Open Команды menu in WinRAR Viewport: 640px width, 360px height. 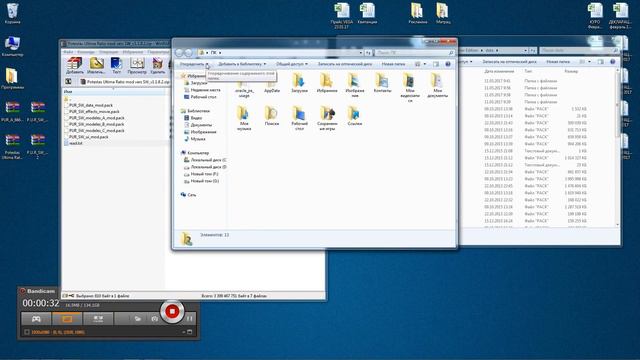86,52
